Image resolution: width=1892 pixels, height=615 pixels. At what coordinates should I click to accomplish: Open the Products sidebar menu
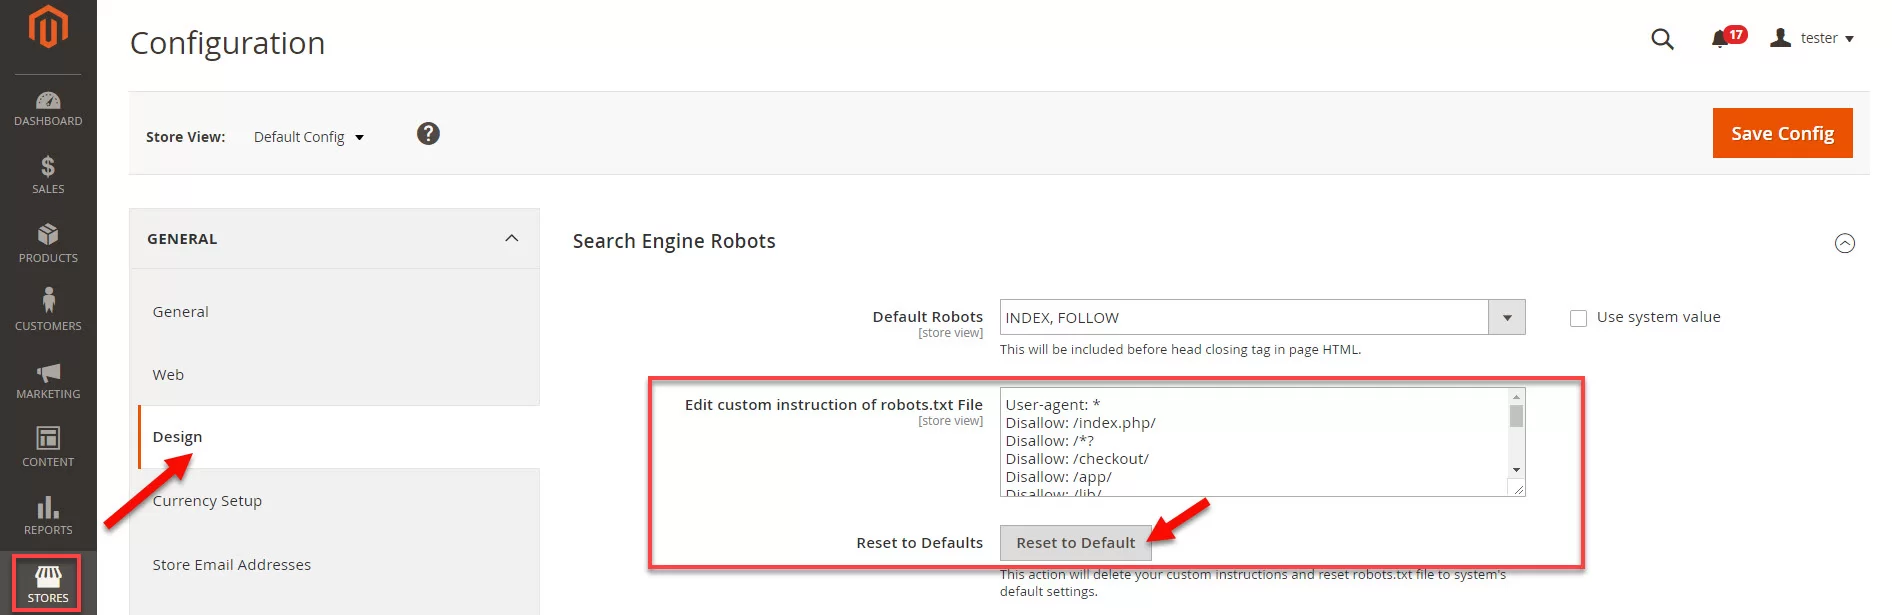[48, 244]
